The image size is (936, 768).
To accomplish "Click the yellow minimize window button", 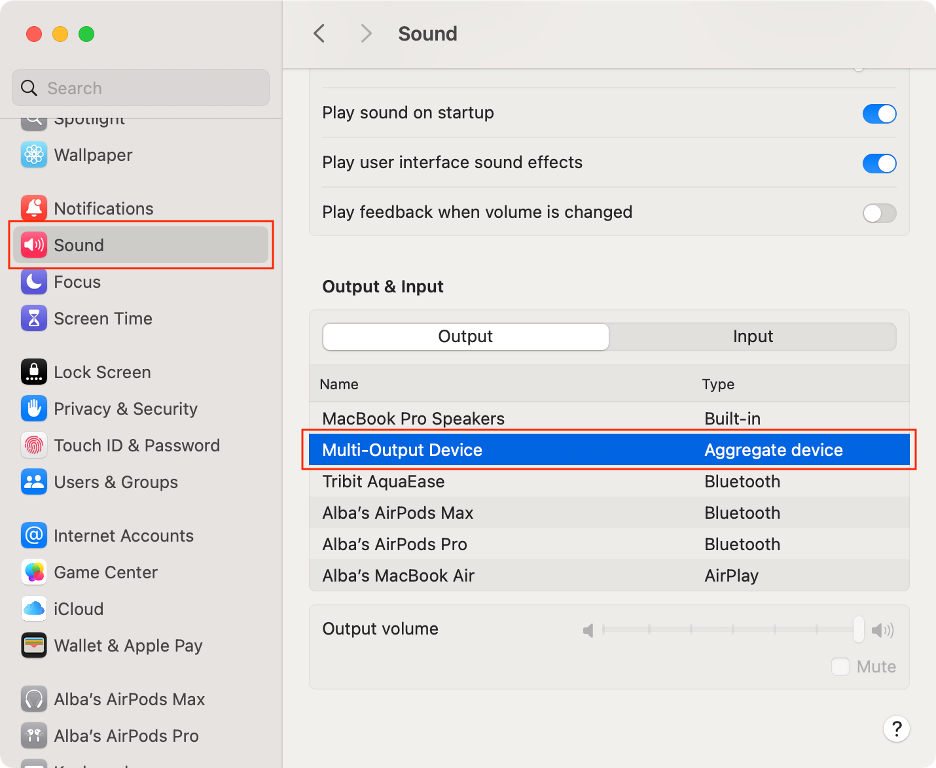I will click(60, 34).
